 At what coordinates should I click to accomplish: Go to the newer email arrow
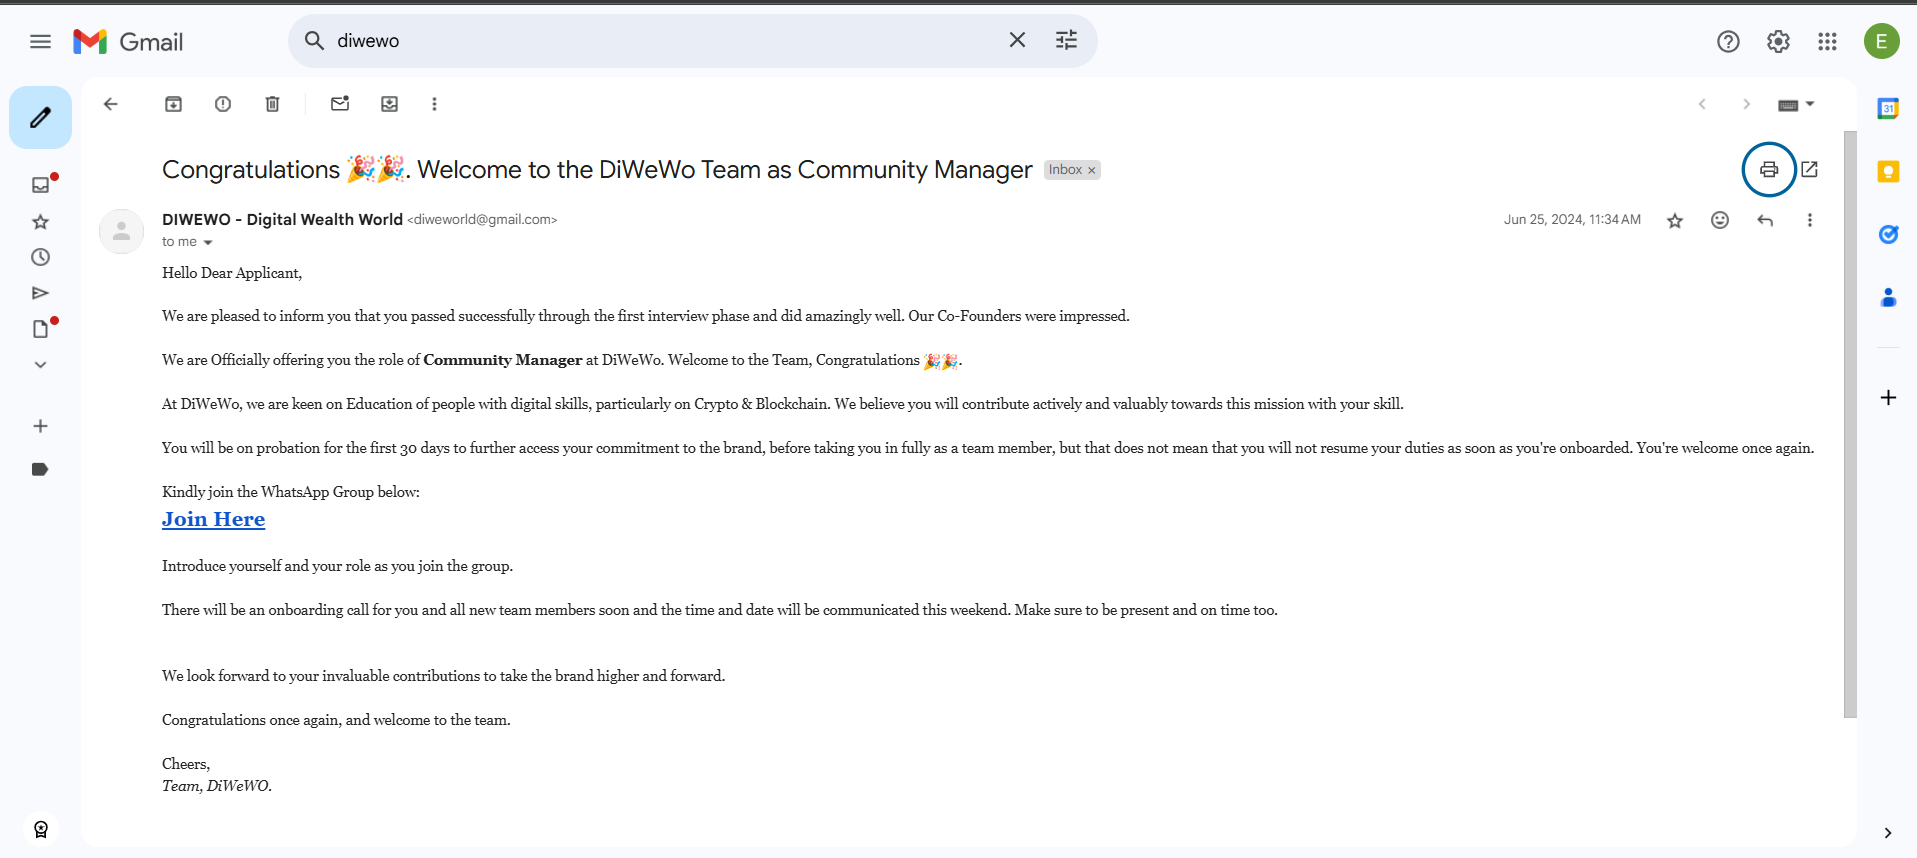(1702, 104)
